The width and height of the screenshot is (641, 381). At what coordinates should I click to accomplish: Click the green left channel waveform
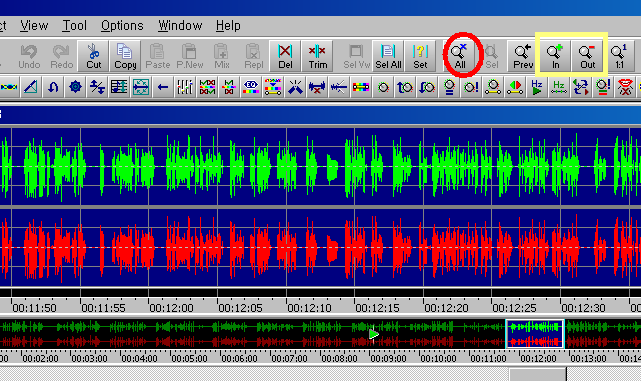tap(320, 166)
